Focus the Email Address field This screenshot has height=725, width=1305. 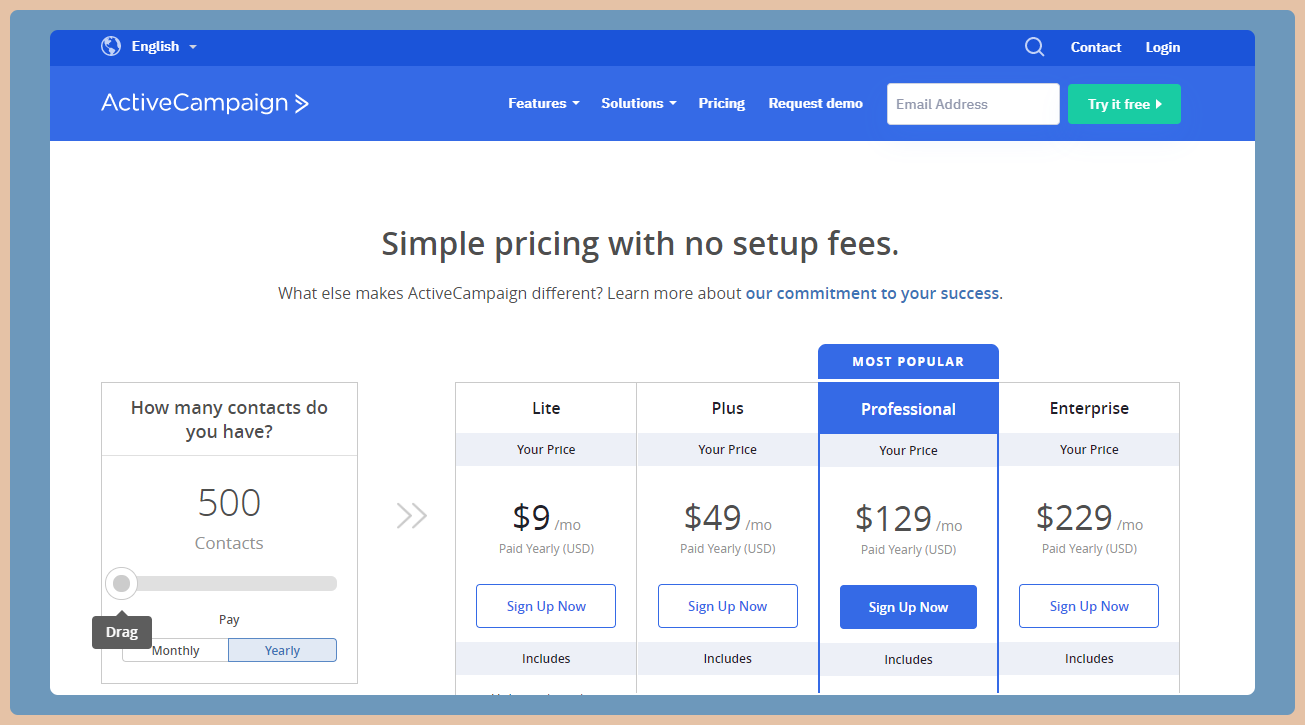pos(973,104)
